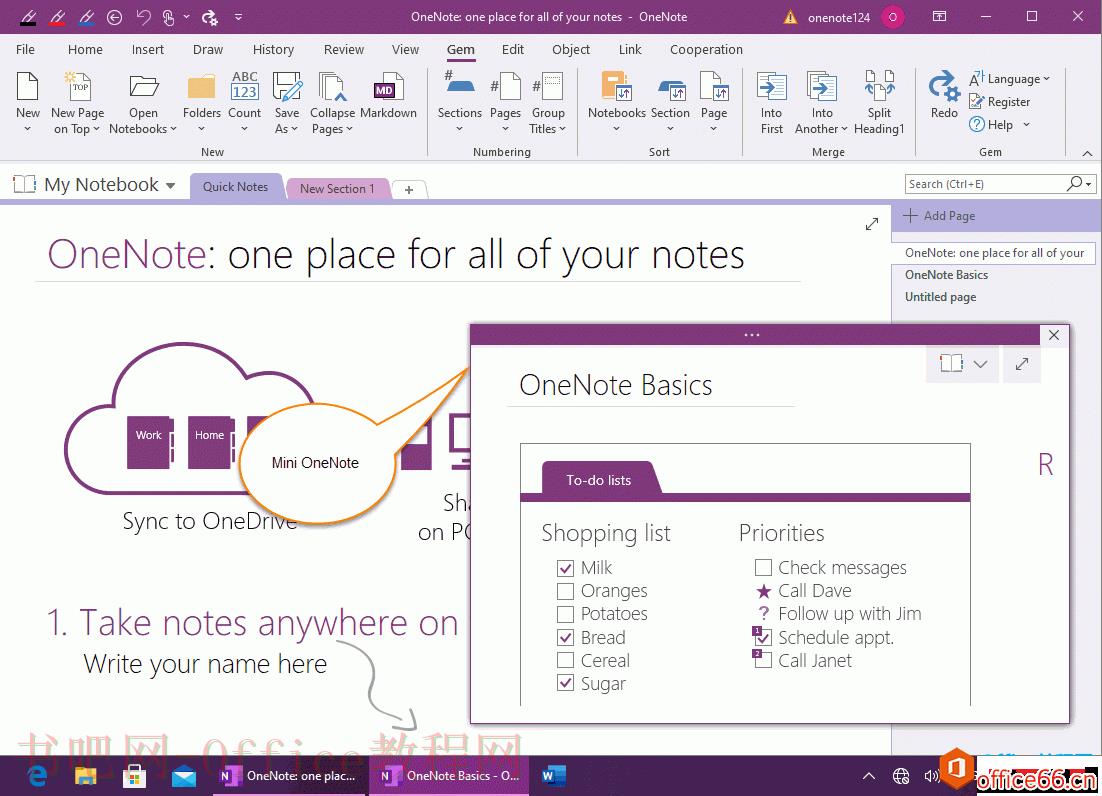Click the Register icon in Gem group
Image resolution: width=1102 pixels, height=796 pixels.
975,102
